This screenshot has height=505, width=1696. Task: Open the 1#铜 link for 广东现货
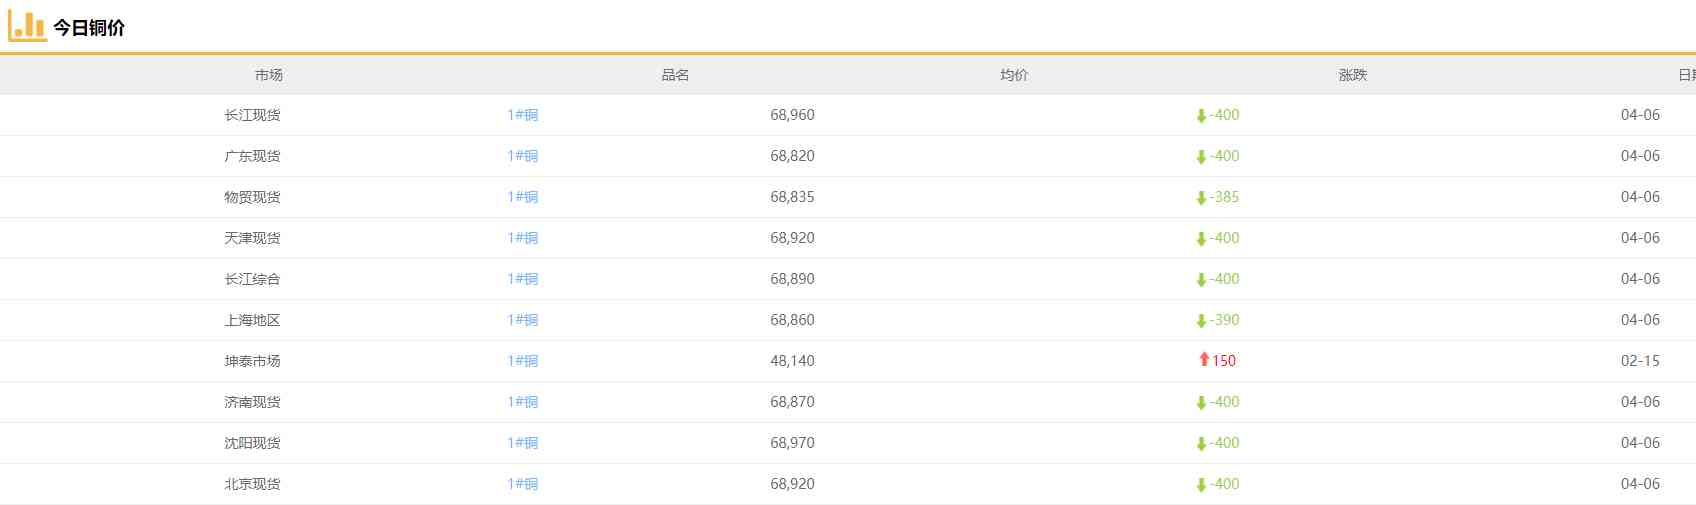tap(522, 156)
